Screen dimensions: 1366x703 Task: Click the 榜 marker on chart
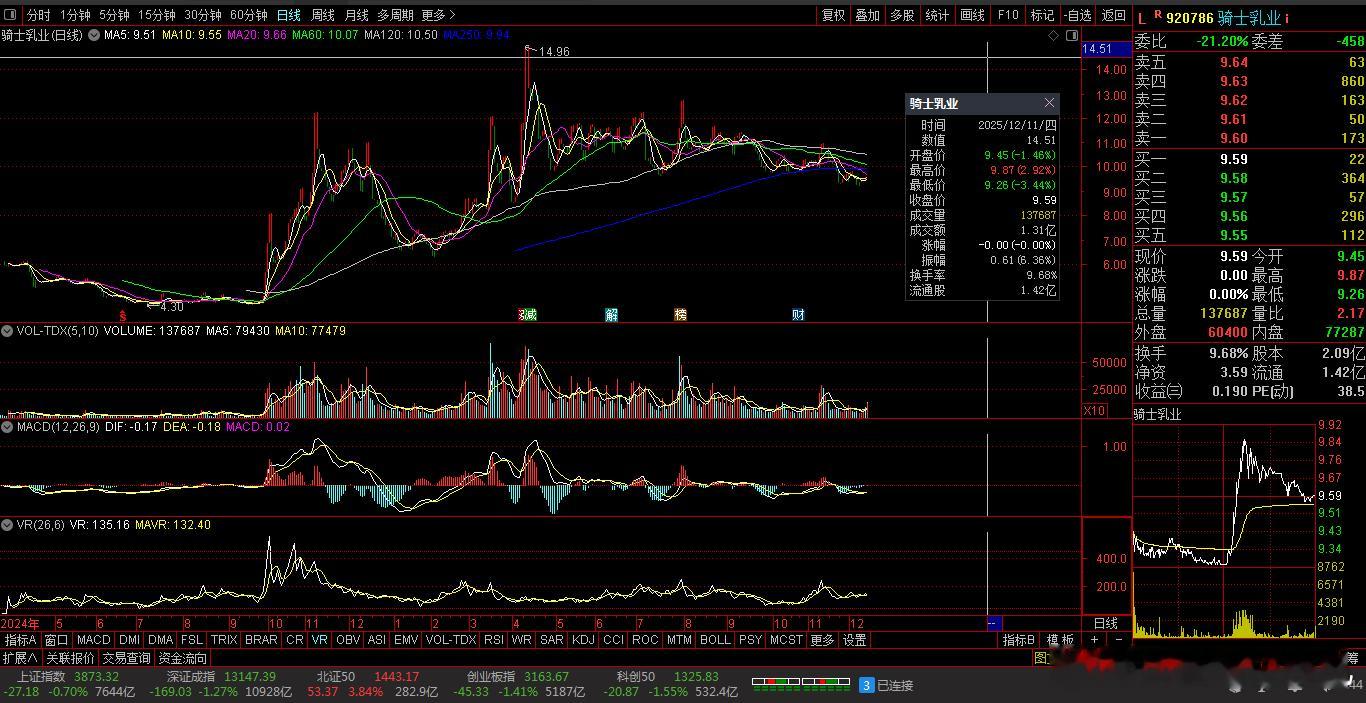point(681,314)
